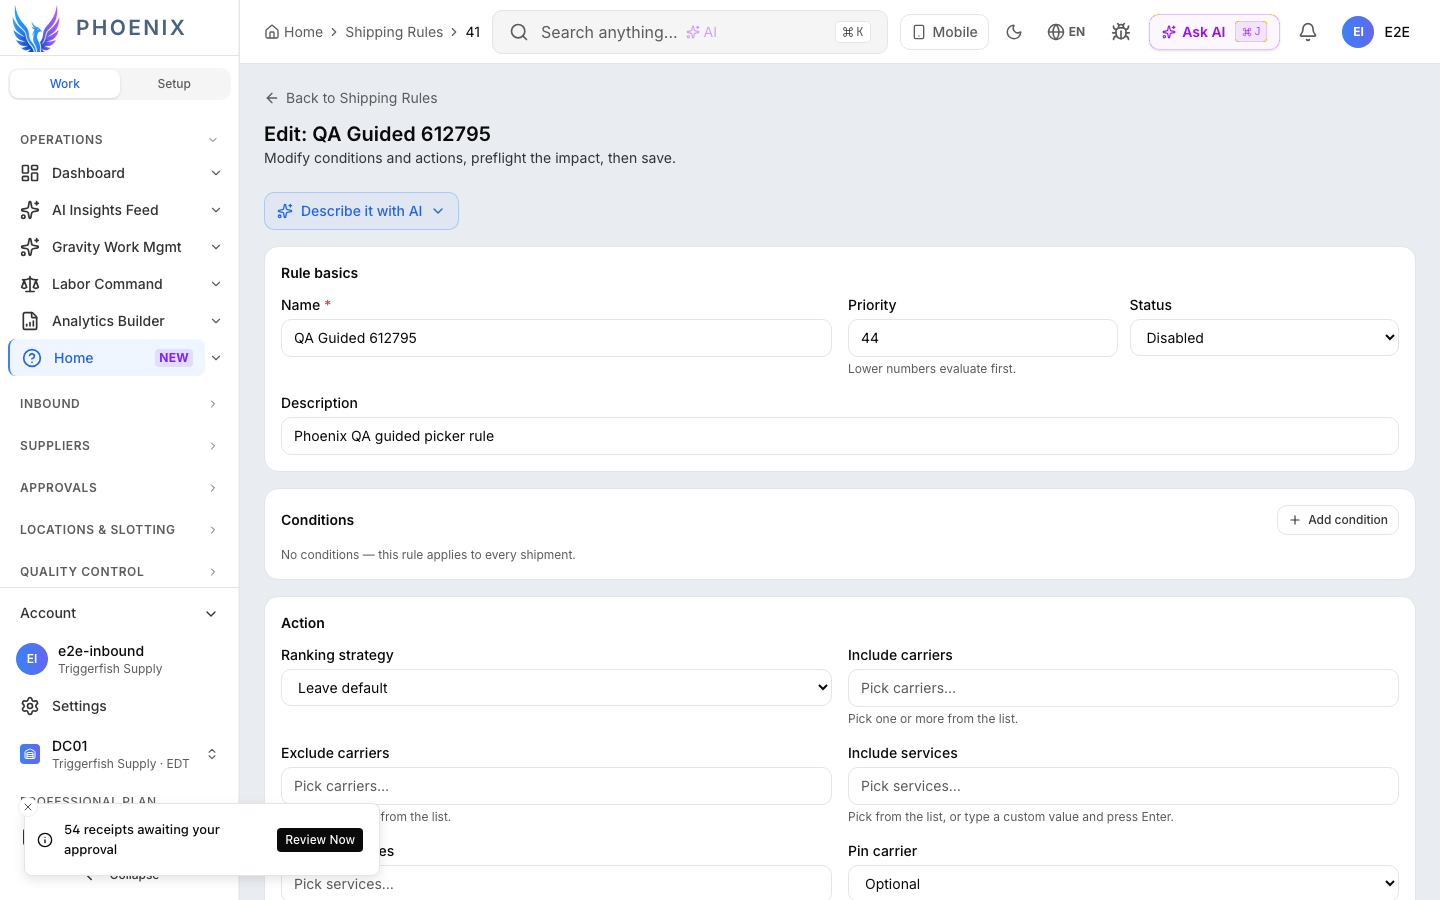Click Include services picker field
Image resolution: width=1440 pixels, height=900 pixels.
point(1123,786)
